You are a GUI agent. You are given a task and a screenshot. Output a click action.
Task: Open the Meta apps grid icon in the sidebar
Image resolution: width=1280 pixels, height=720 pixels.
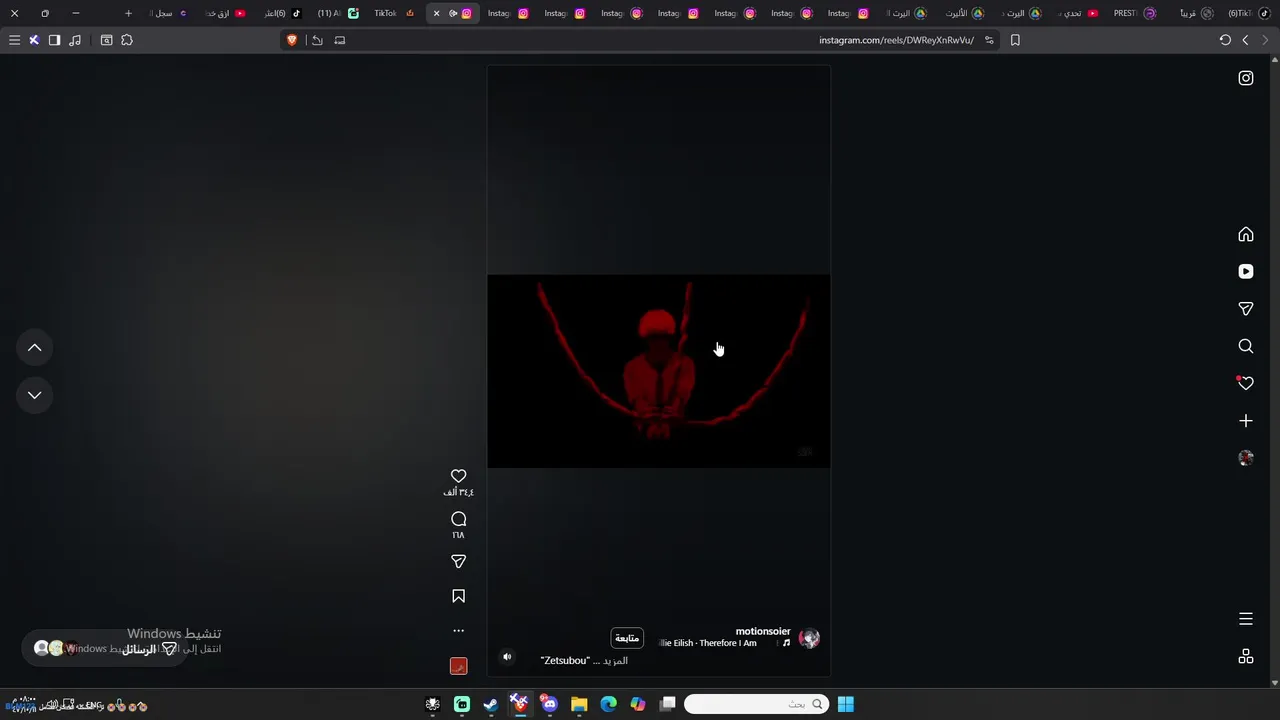(x=1246, y=656)
